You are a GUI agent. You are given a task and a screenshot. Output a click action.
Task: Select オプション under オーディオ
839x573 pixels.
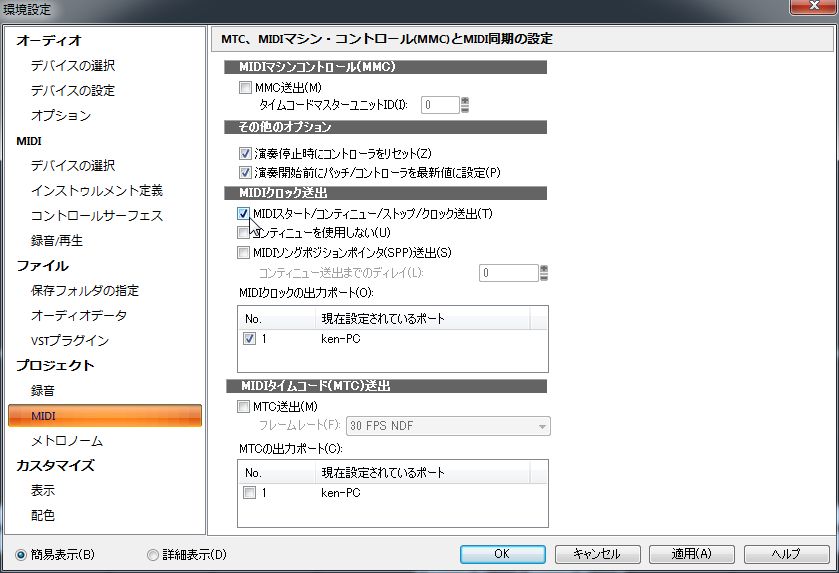coord(61,116)
